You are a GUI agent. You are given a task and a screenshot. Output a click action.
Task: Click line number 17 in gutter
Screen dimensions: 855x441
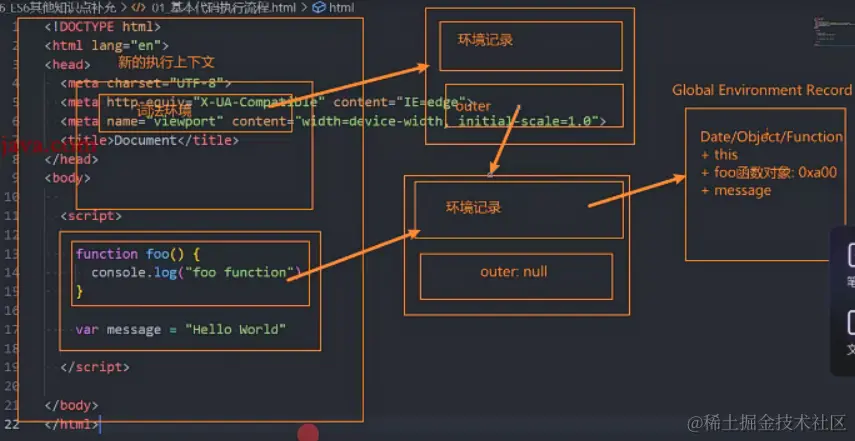(11, 329)
